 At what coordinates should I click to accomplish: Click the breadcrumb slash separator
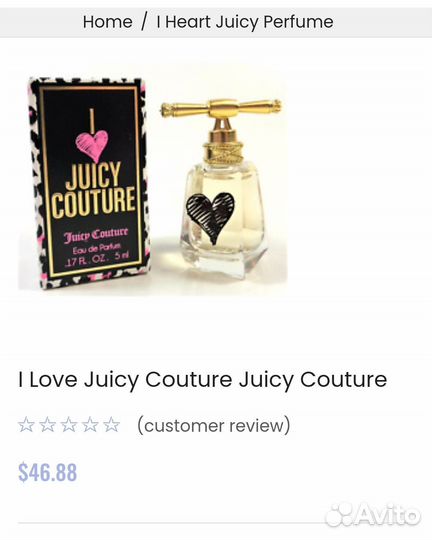144,21
